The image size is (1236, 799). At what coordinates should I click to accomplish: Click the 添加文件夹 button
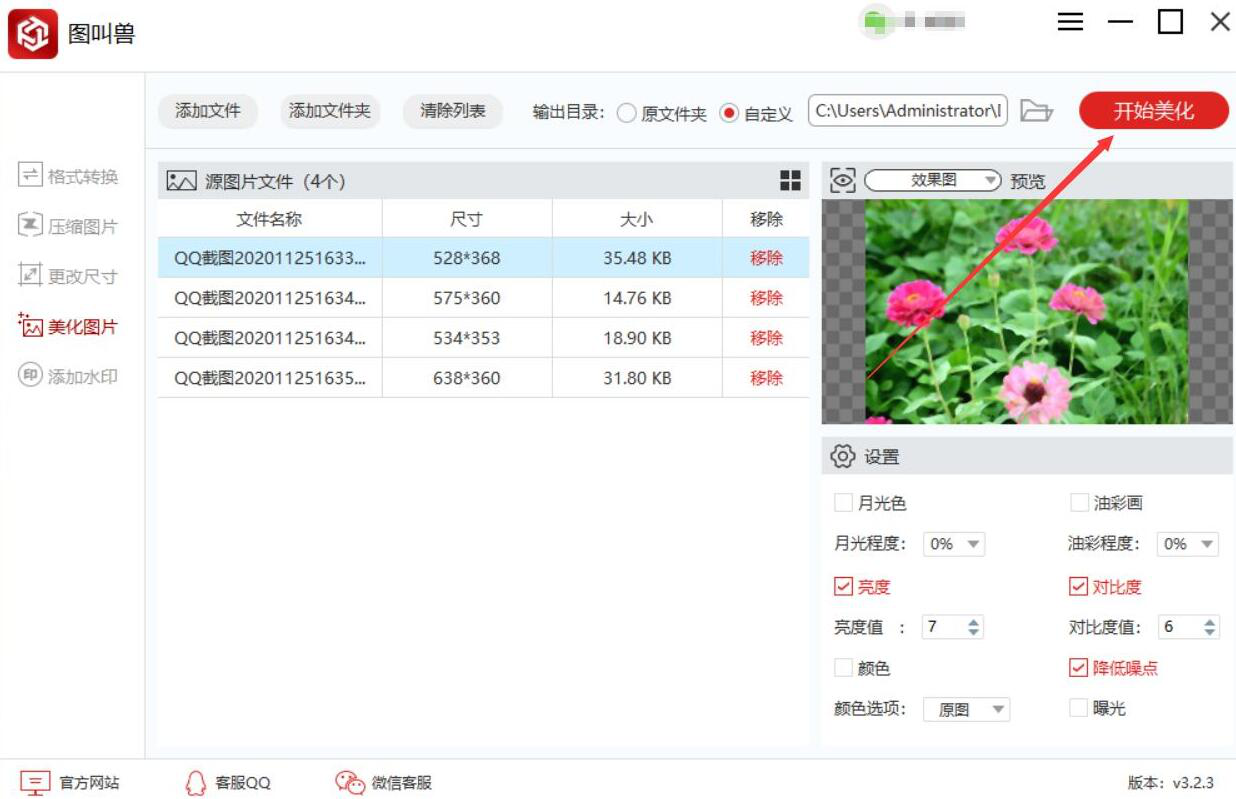point(330,111)
